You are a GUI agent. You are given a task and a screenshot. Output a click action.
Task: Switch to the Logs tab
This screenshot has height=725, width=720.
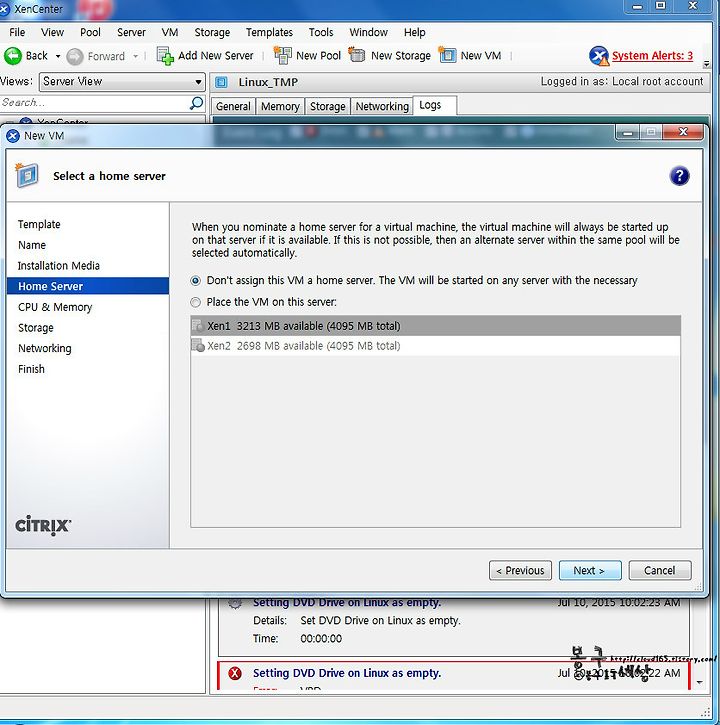click(x=435, y=105)
